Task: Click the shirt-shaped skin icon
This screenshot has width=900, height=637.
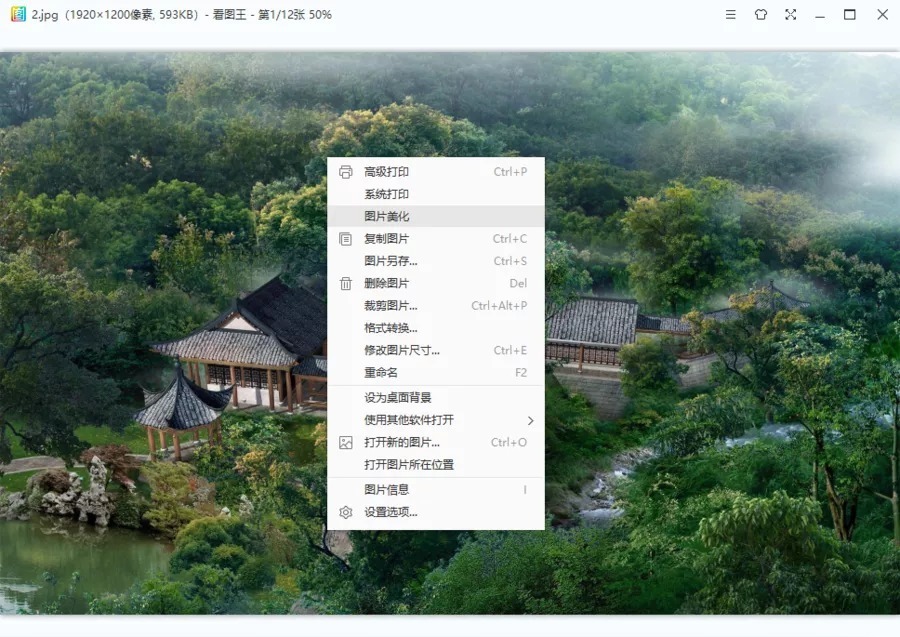Action: tap(761, 15)
